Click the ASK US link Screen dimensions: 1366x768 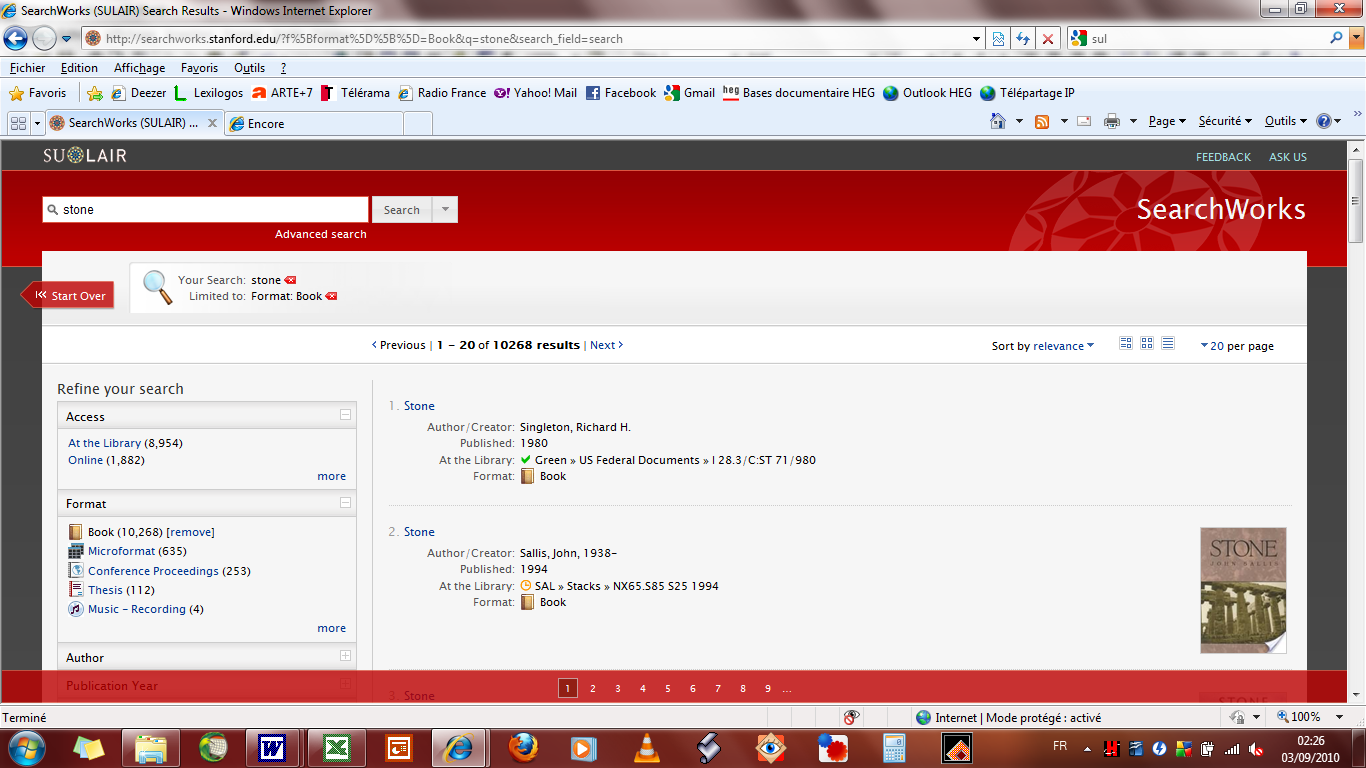coord(1288,157)
